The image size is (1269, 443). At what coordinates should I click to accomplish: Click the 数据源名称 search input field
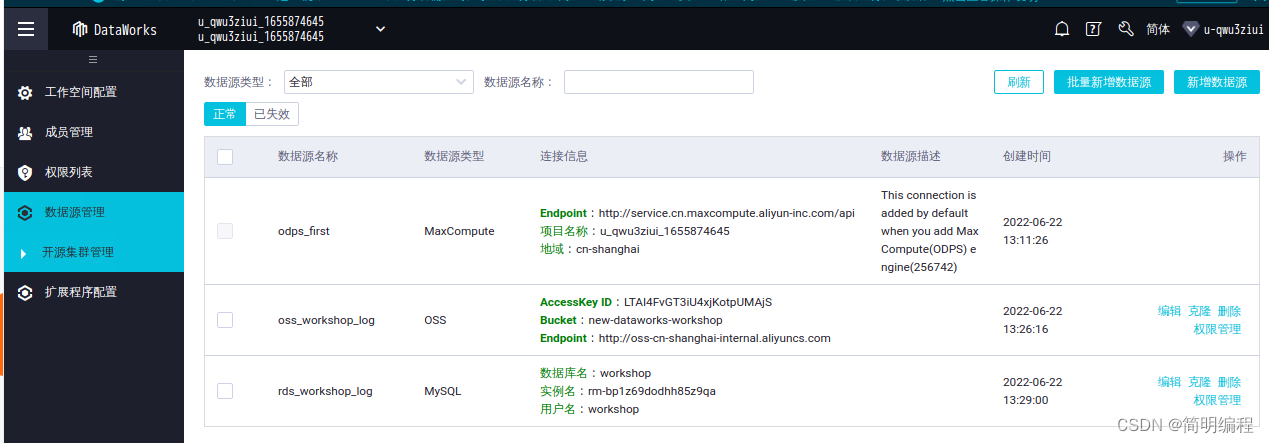(658, 82)
